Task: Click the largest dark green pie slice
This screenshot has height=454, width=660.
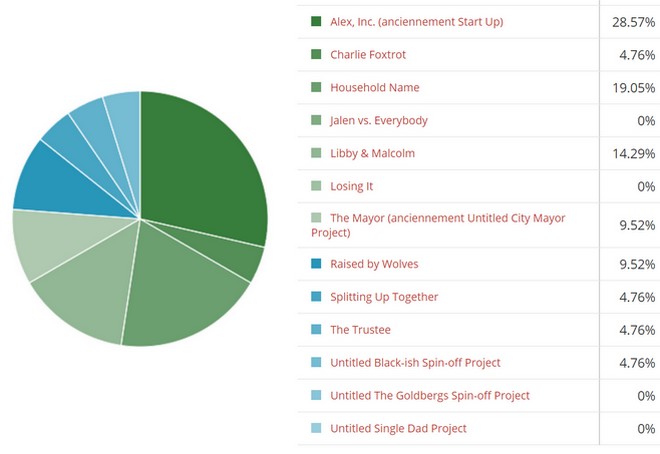Action: (x=200, y=160)
